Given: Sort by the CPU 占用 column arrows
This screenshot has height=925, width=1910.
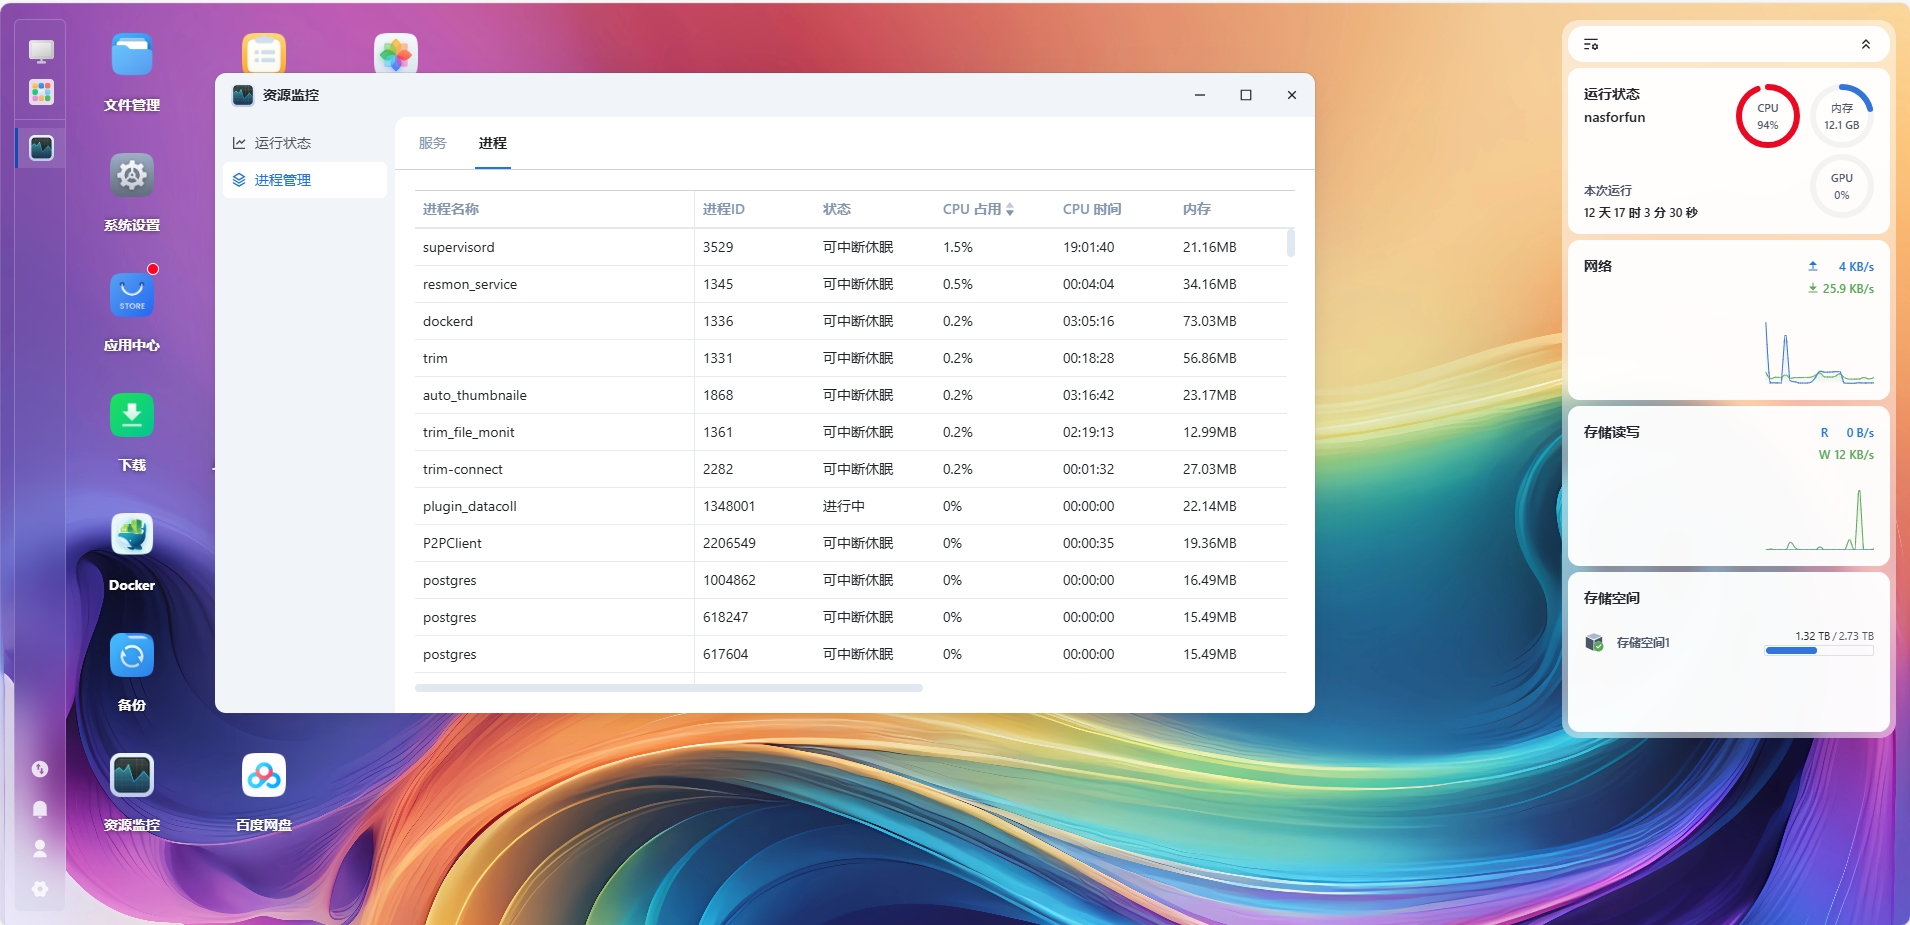Looking at the screenshot, I should point(1010,209).
